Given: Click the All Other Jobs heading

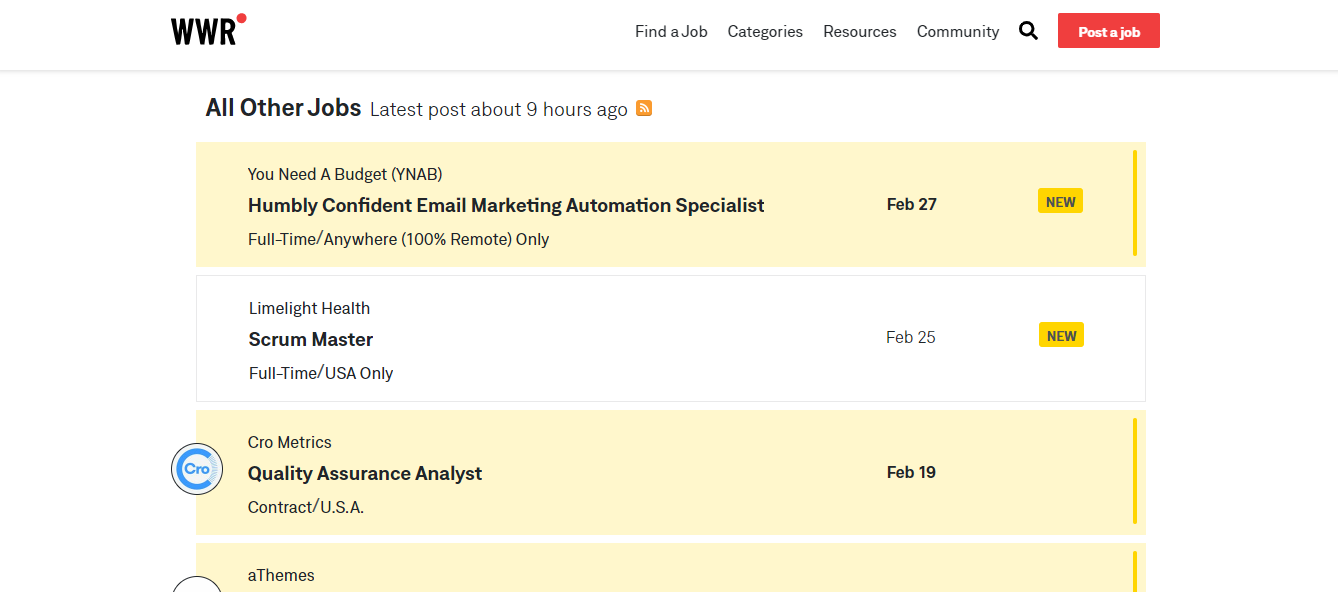Looking at the screenshot, I should tap(283, 108).
